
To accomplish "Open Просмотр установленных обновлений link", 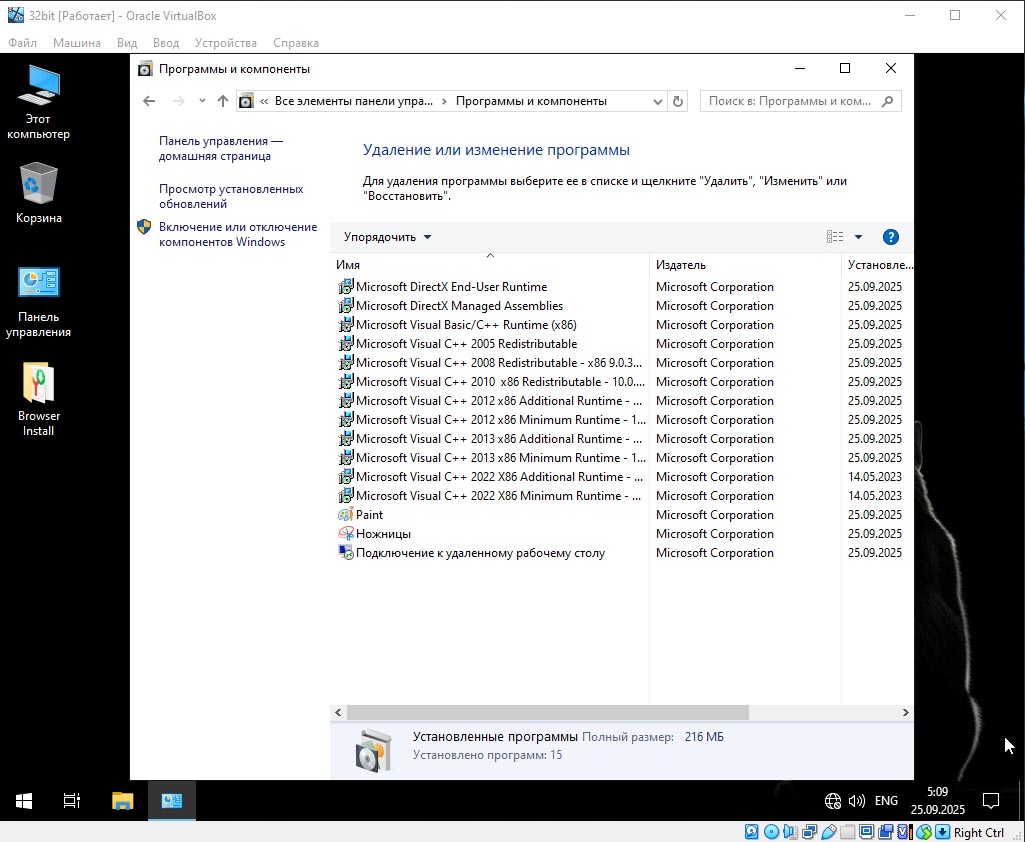I will click(x=230, y=196).
